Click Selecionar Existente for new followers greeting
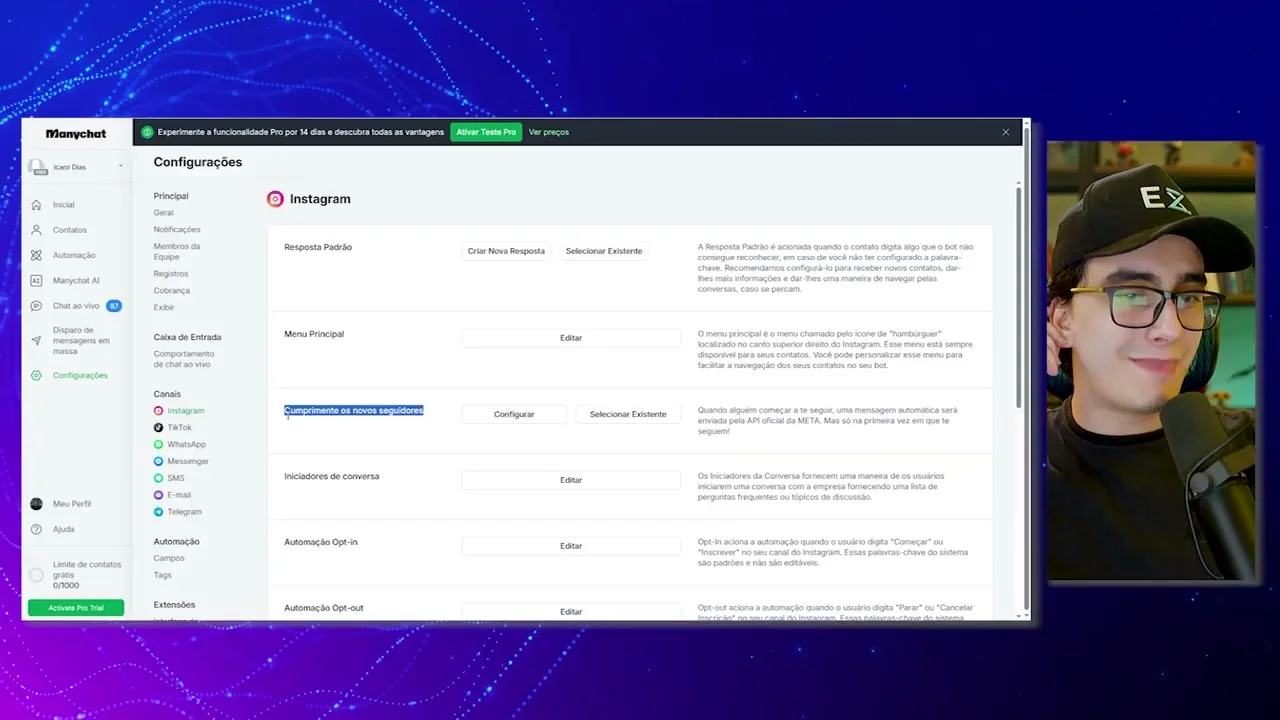The width and height of the screenshot is (1280, 720). (x=628, y=414)
